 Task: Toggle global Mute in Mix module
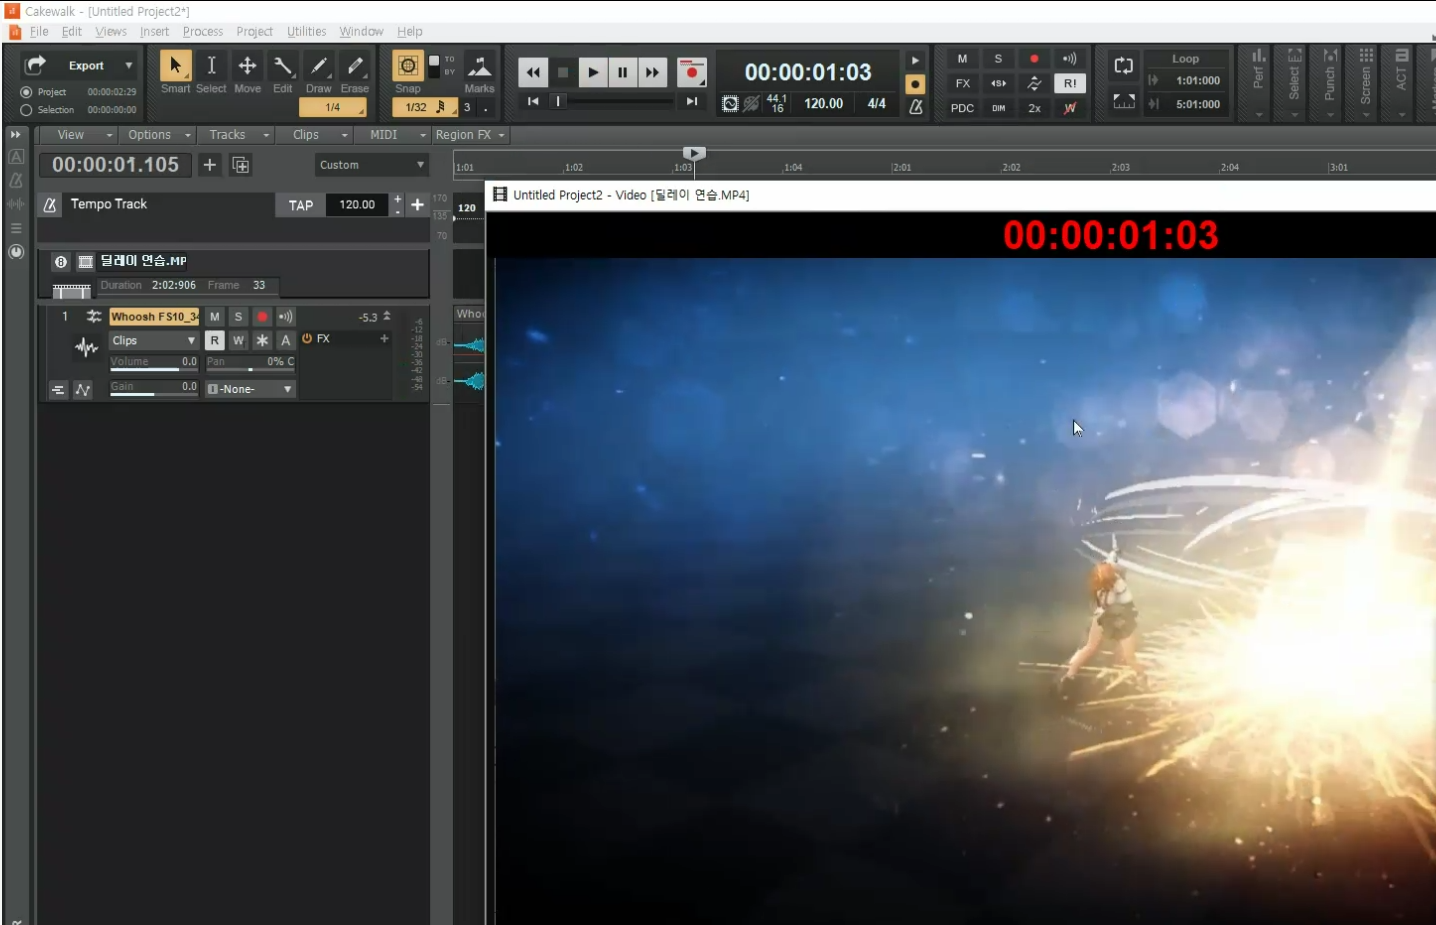pyautogui.click(x=962, y=59)
